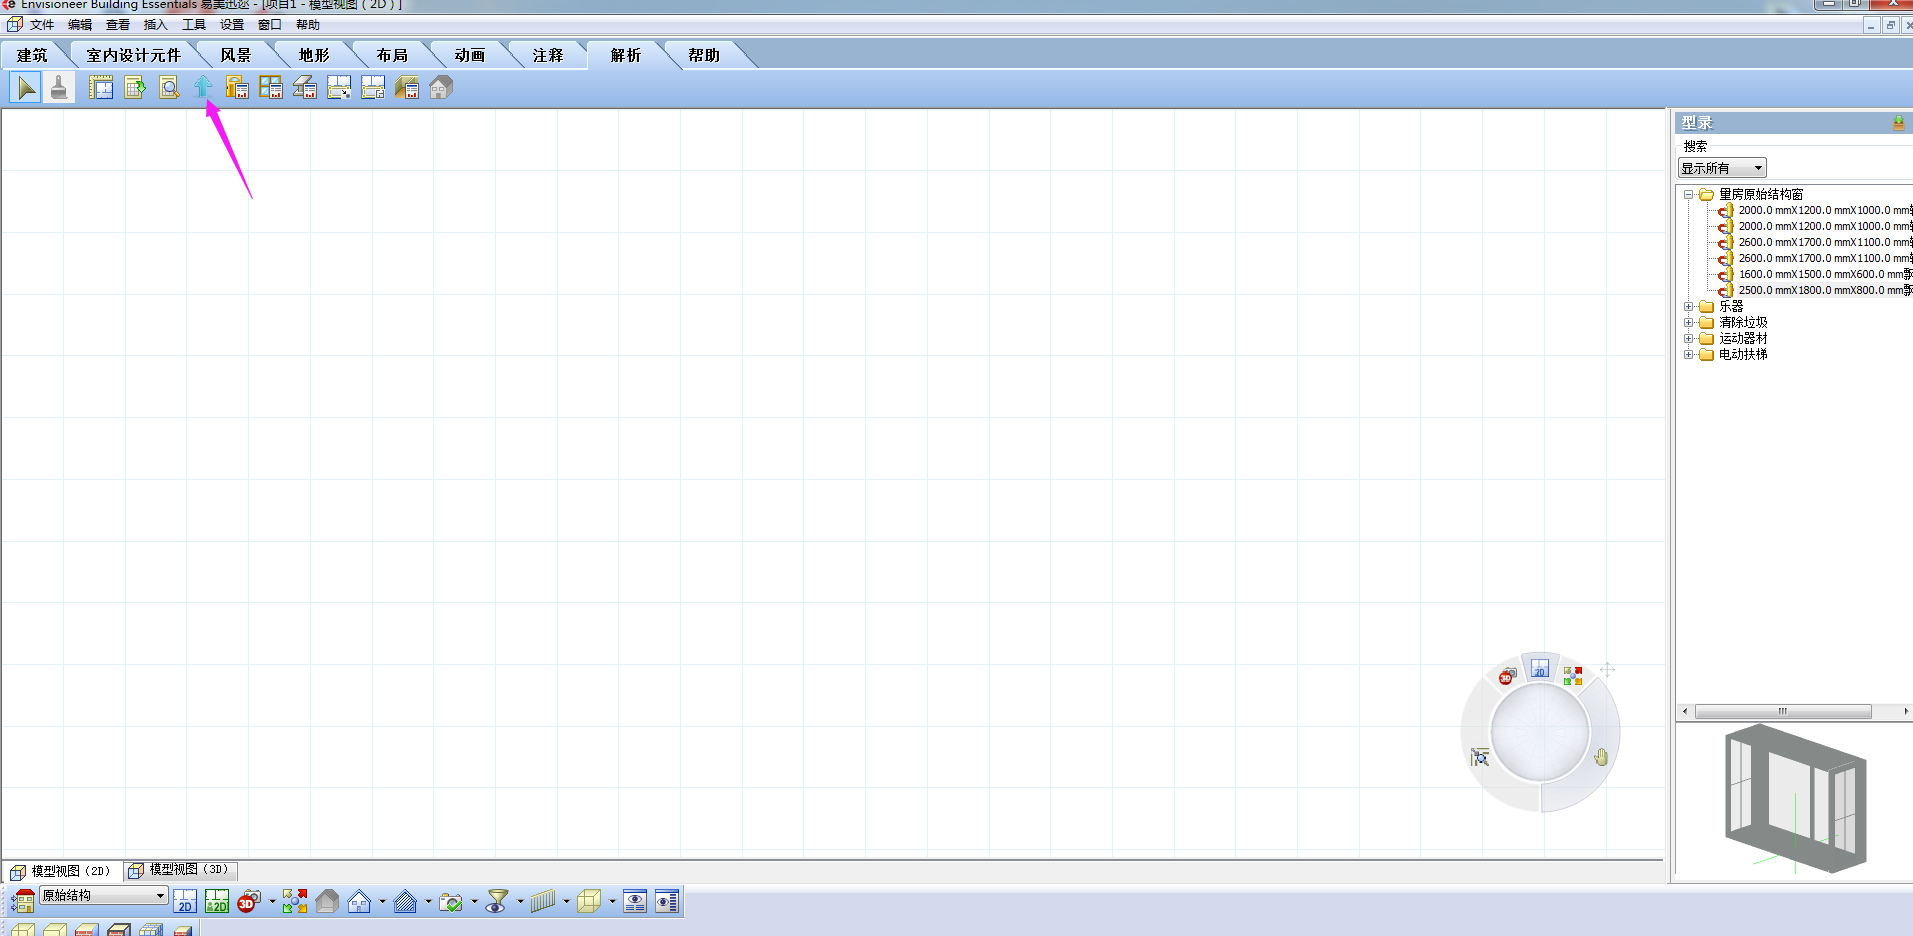Open the window schedule report icon
The height and width of the screenshot is (936, 1913).
click(x=271, y=88)
